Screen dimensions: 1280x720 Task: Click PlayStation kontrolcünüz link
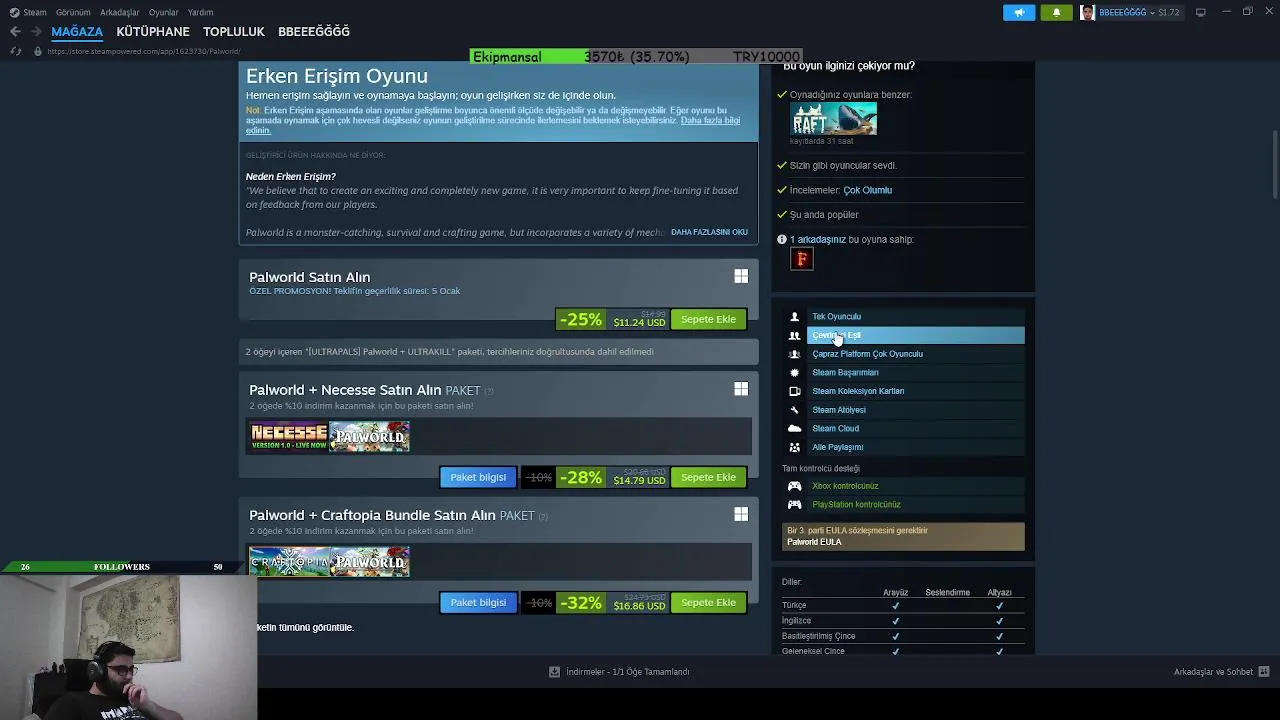click(x=856, y=504)
